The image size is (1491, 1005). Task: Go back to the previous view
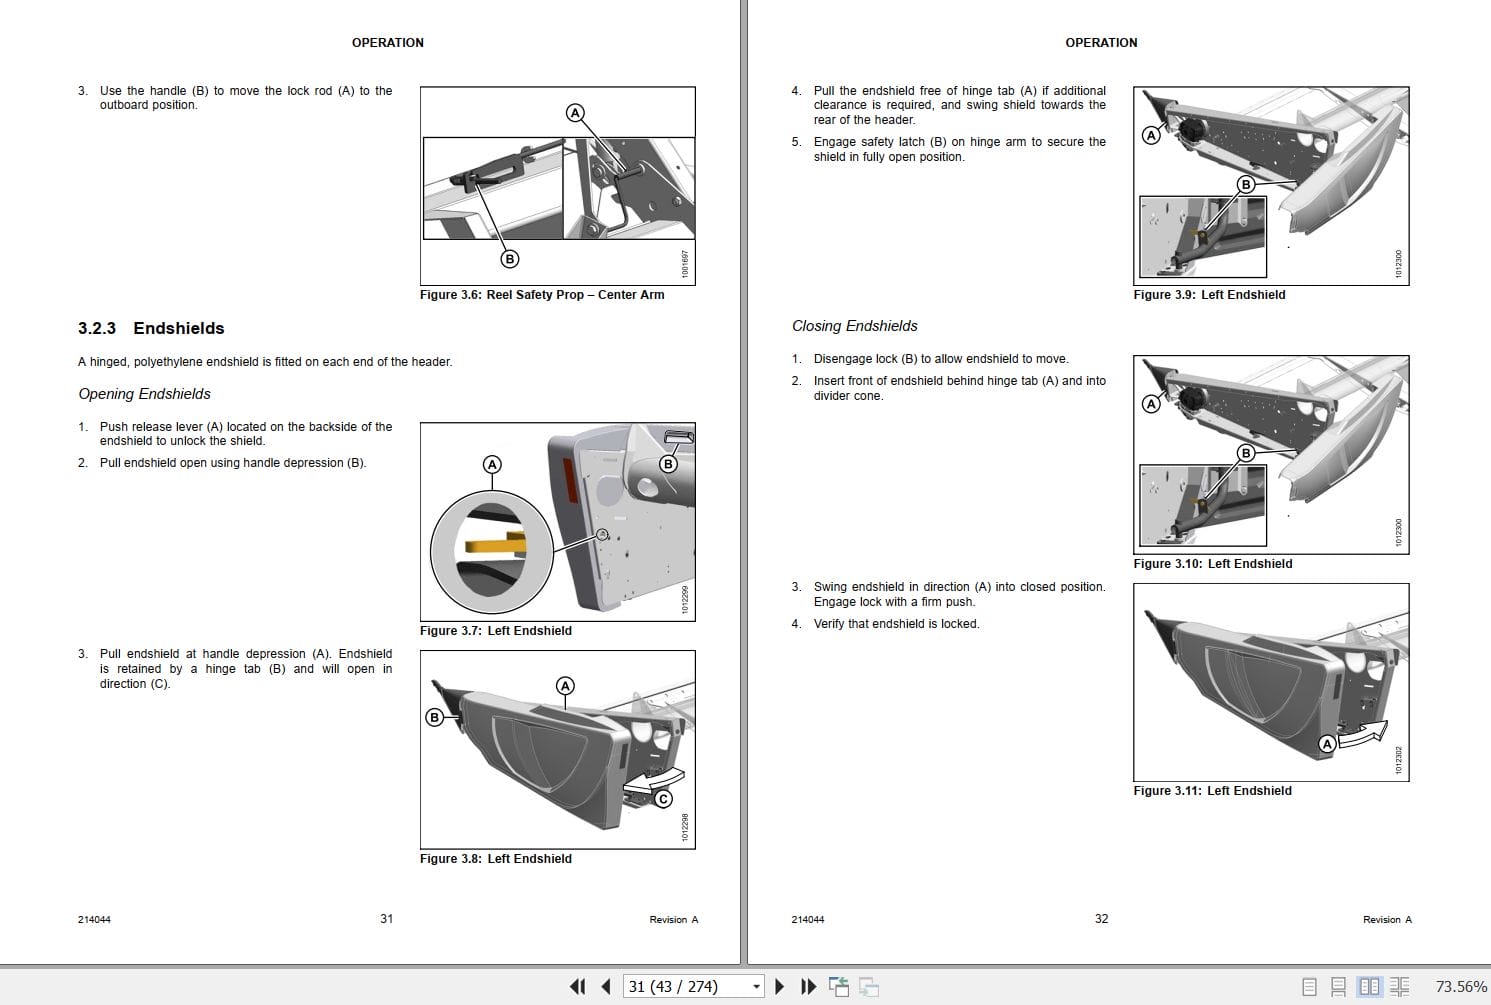coord(839,986)
